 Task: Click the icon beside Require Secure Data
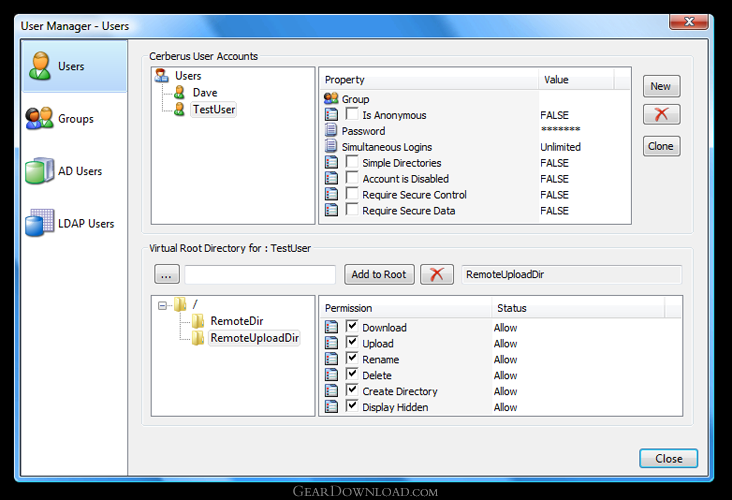point(331,210)
